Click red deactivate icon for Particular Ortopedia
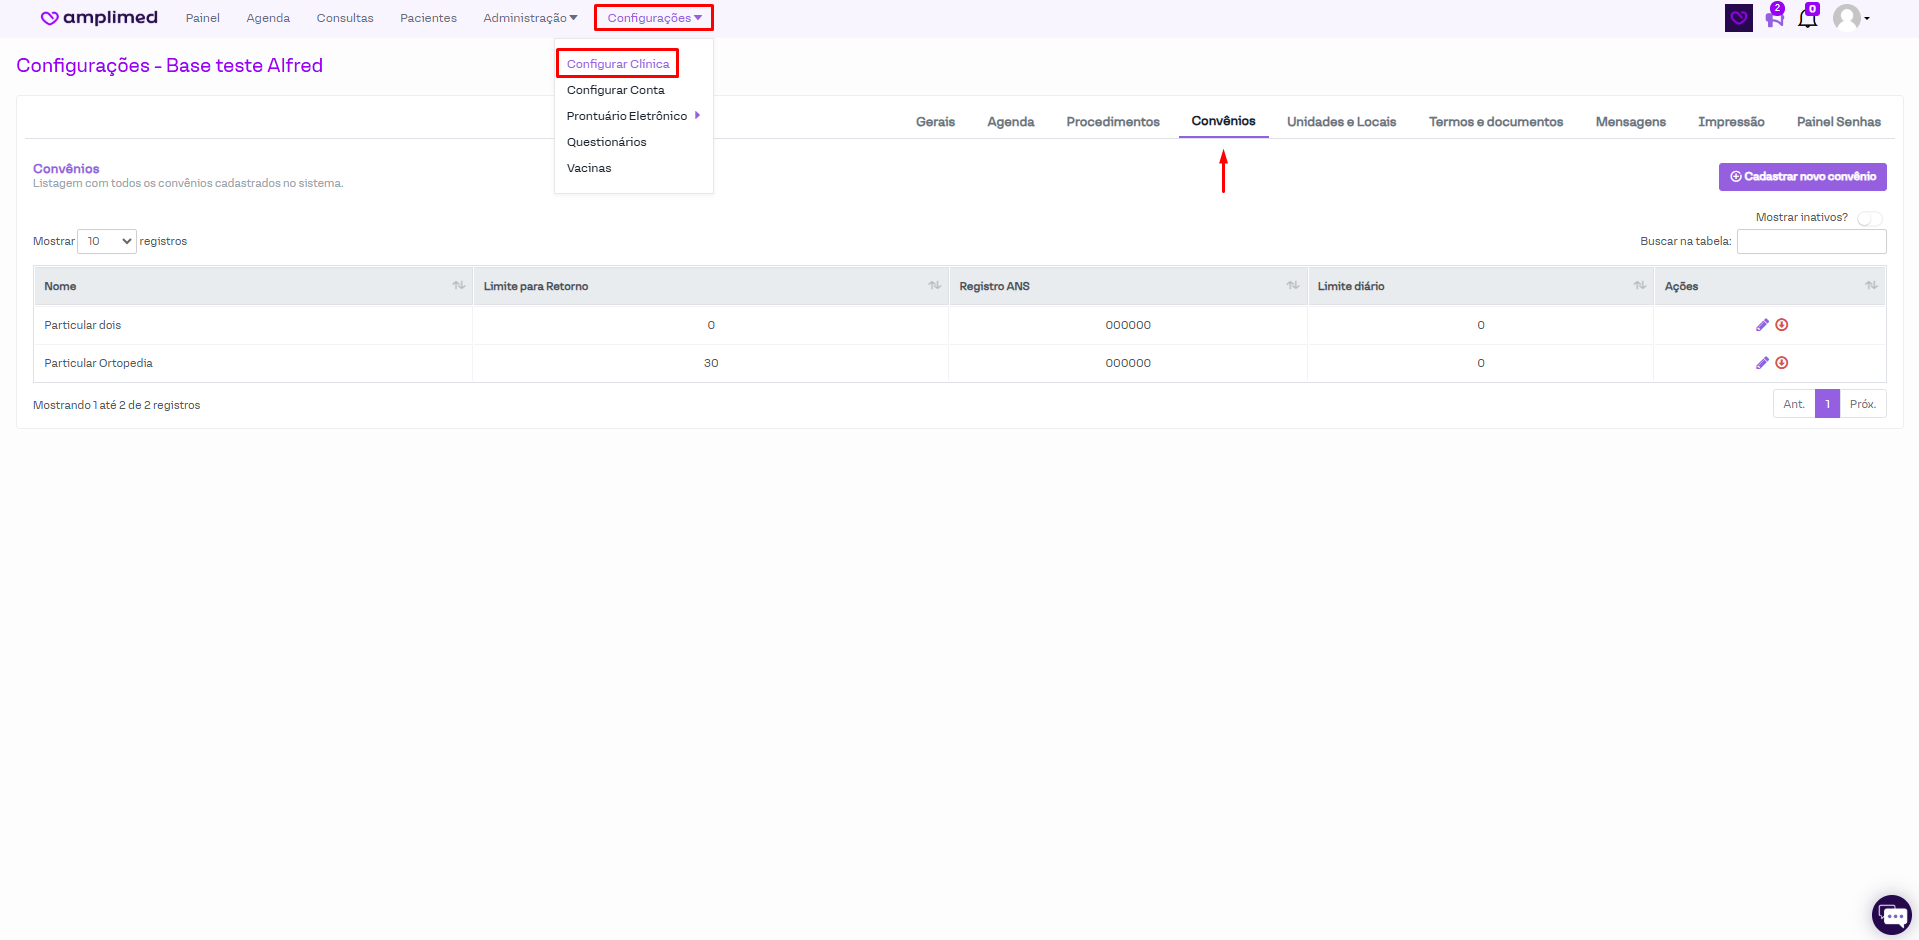This screenshot has width=1919, height=940. [x=1782, y=363]
